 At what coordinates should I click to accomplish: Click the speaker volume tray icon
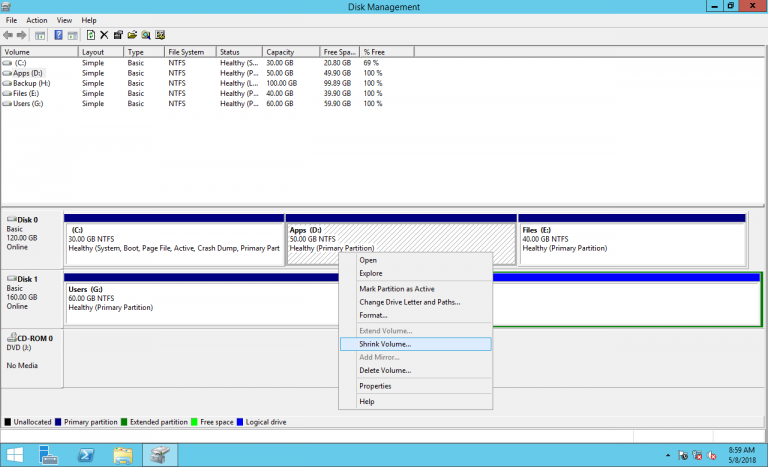pyautogui.click(x=712, y=456)
